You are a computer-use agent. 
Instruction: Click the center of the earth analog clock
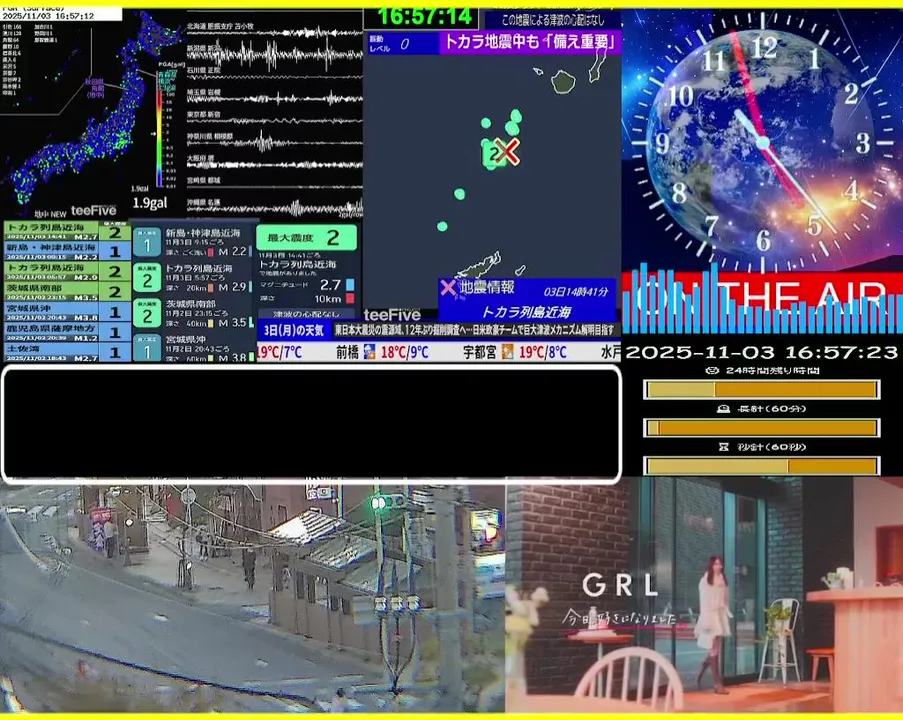coord(763,142)
